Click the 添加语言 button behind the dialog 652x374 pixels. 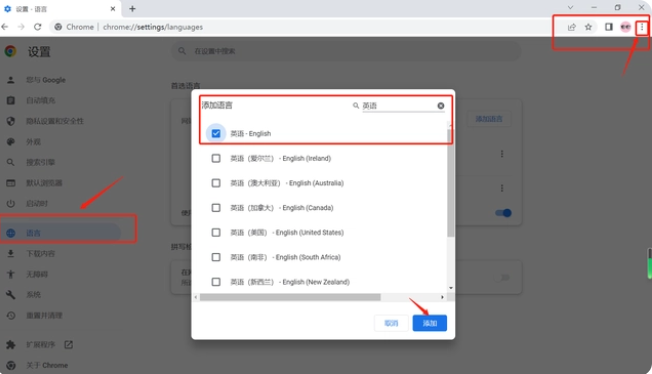489,119
